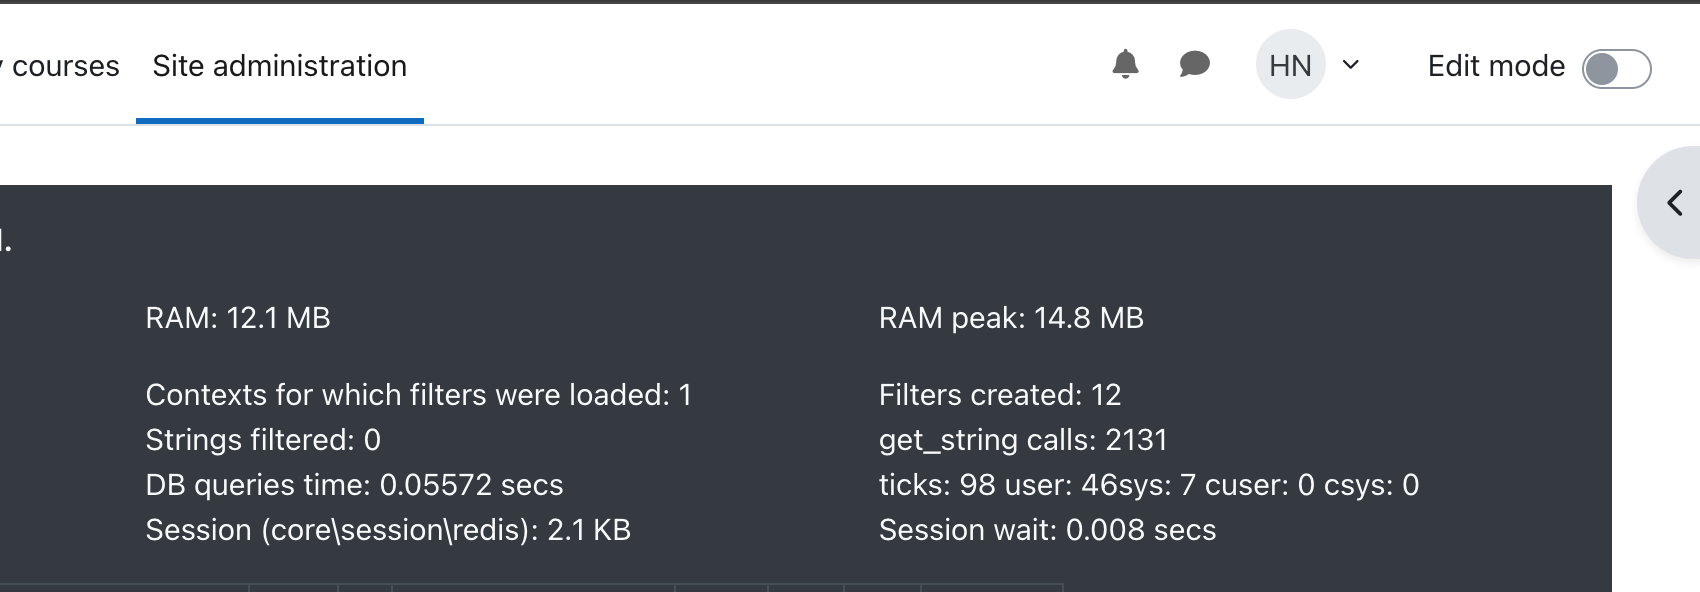Switch to the Site administration tab
The width and height of the screenshot is (1700, 592).
click(x=280, y=66)
